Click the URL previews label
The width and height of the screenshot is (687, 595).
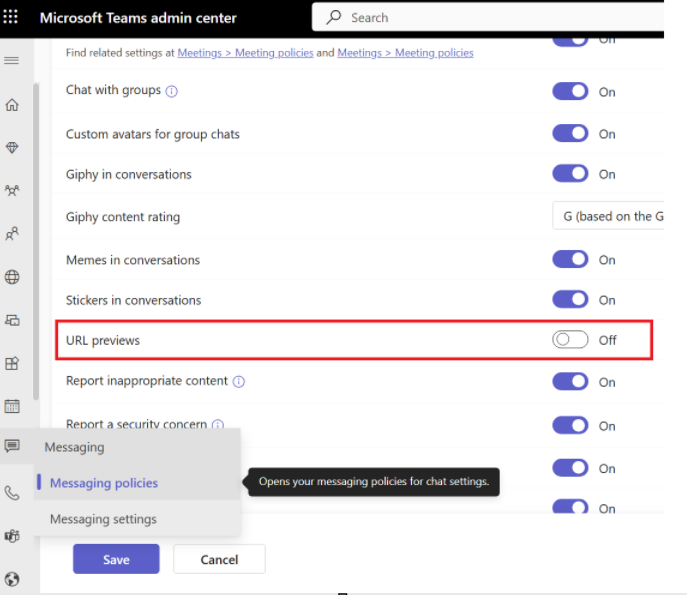[103, 340]
